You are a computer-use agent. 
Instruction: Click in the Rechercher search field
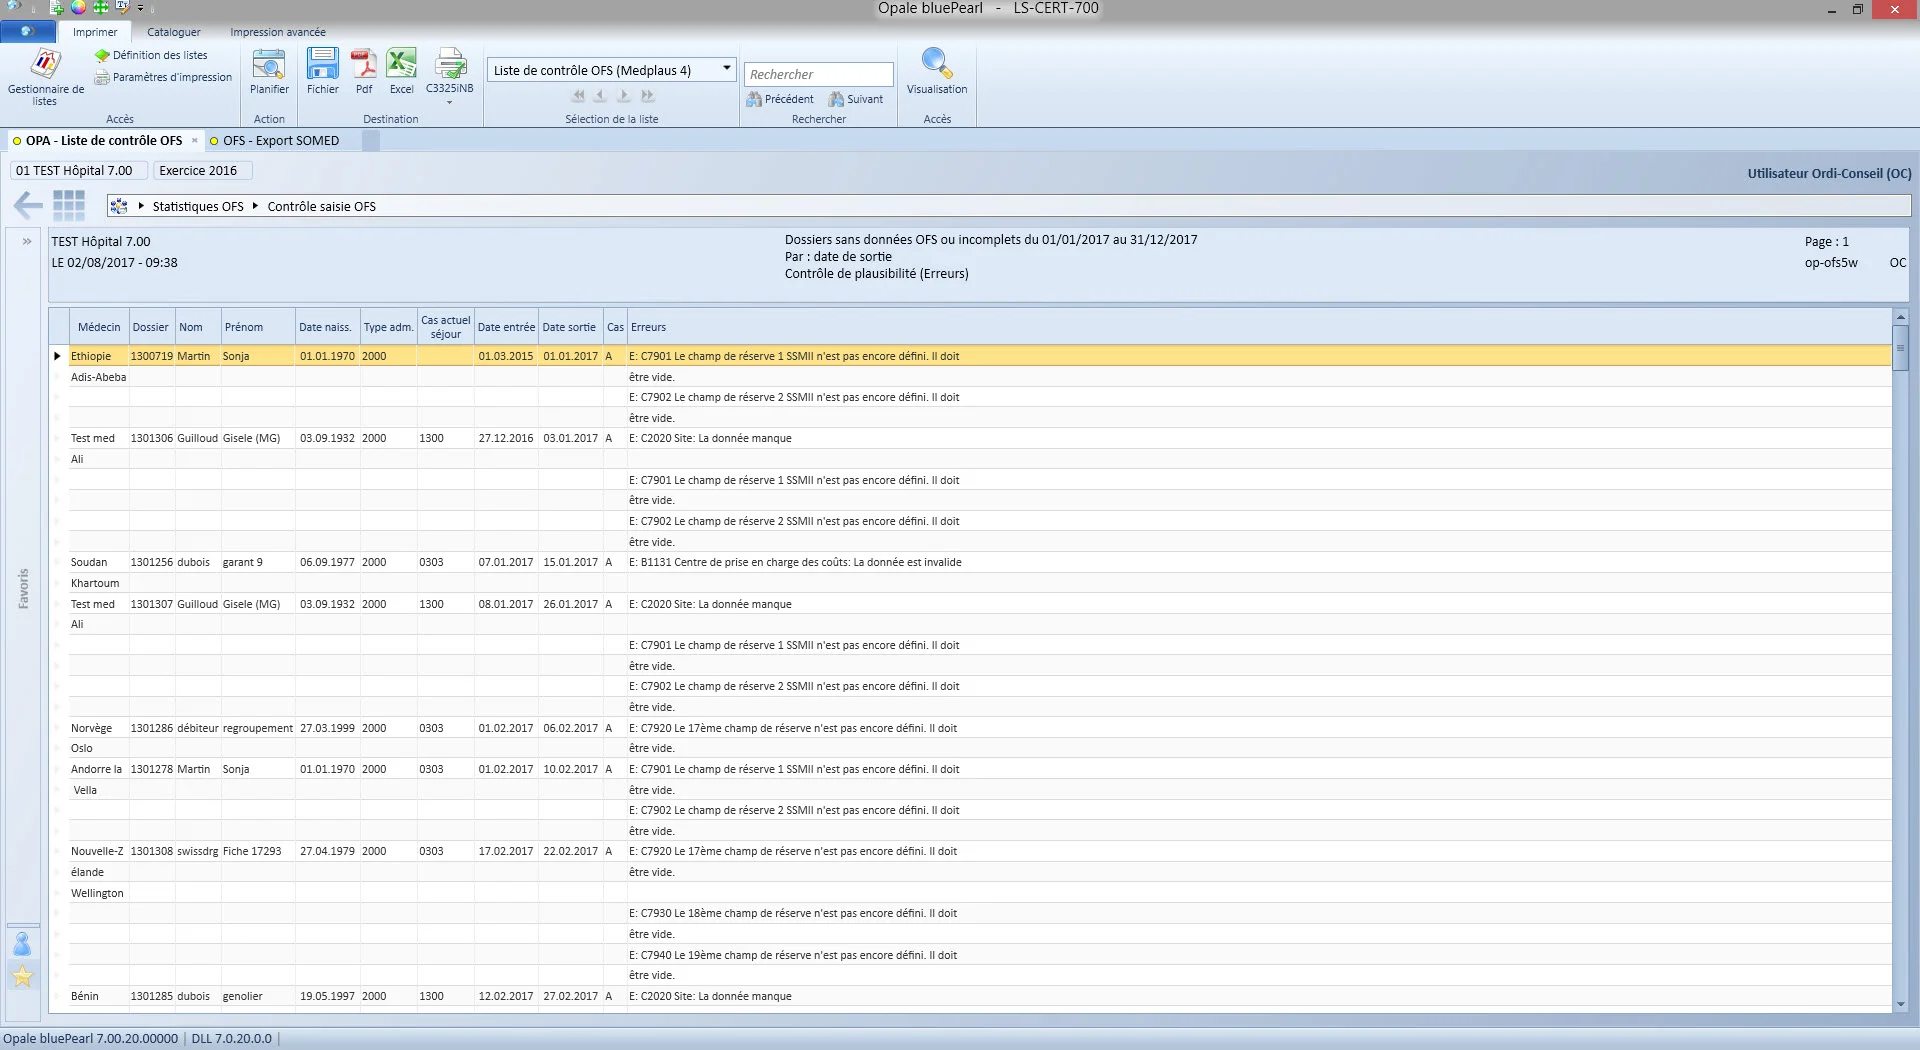[x=818, y=74]
